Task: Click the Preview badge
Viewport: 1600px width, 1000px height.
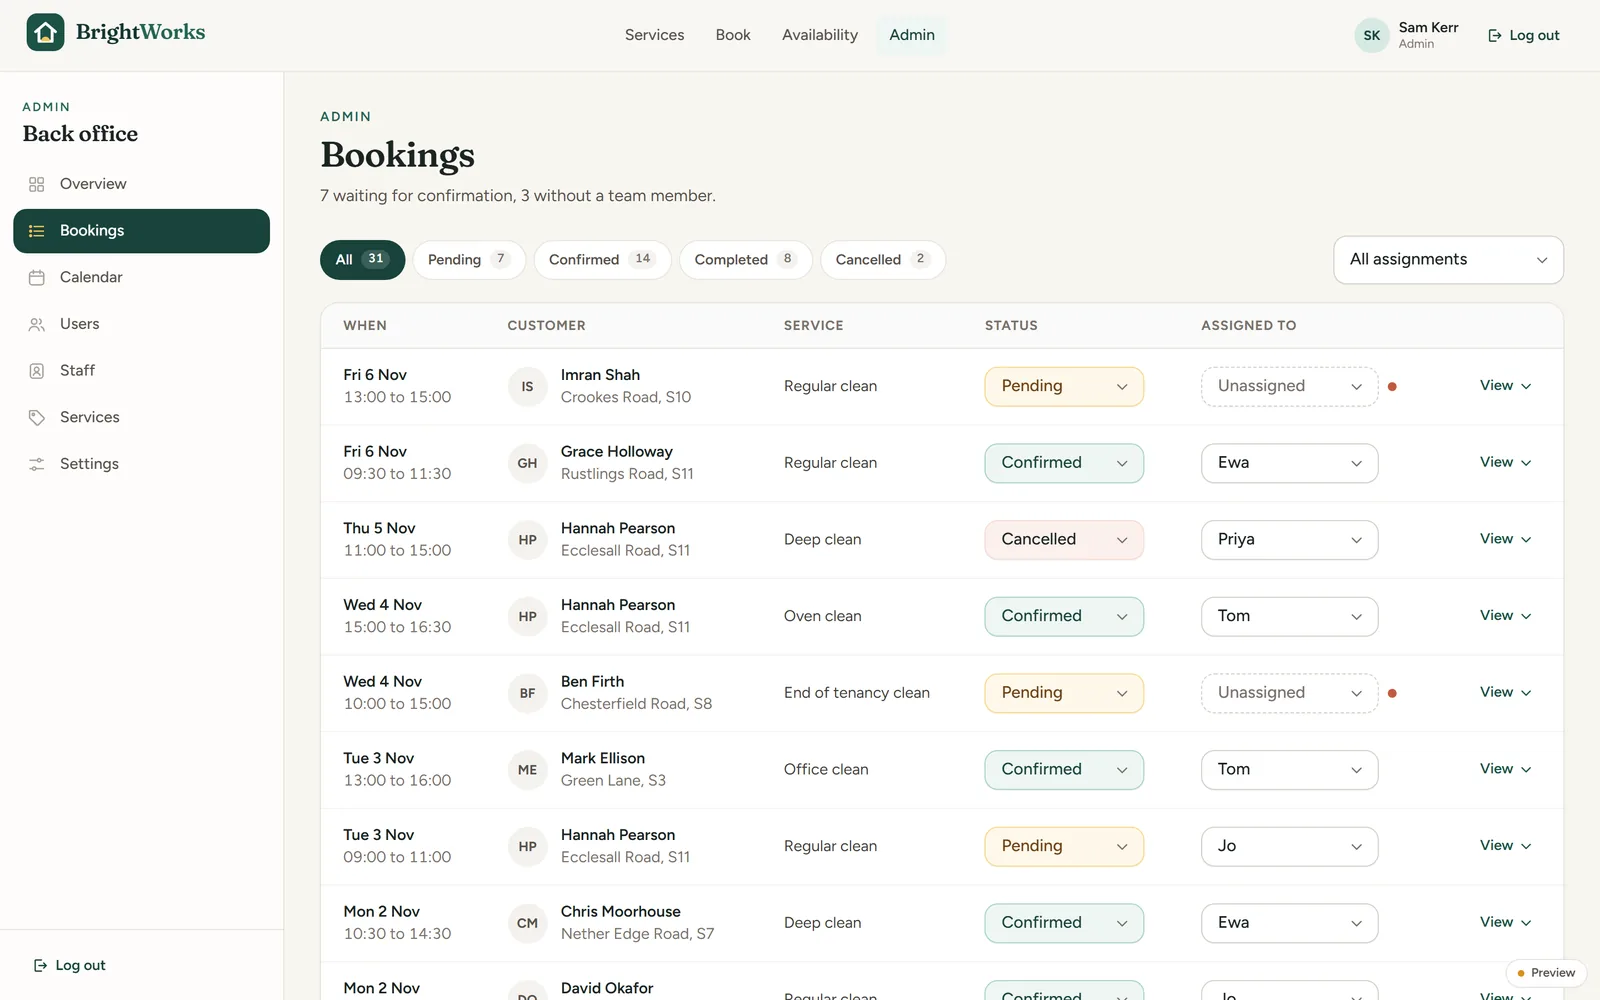Action: point(1546,973)
